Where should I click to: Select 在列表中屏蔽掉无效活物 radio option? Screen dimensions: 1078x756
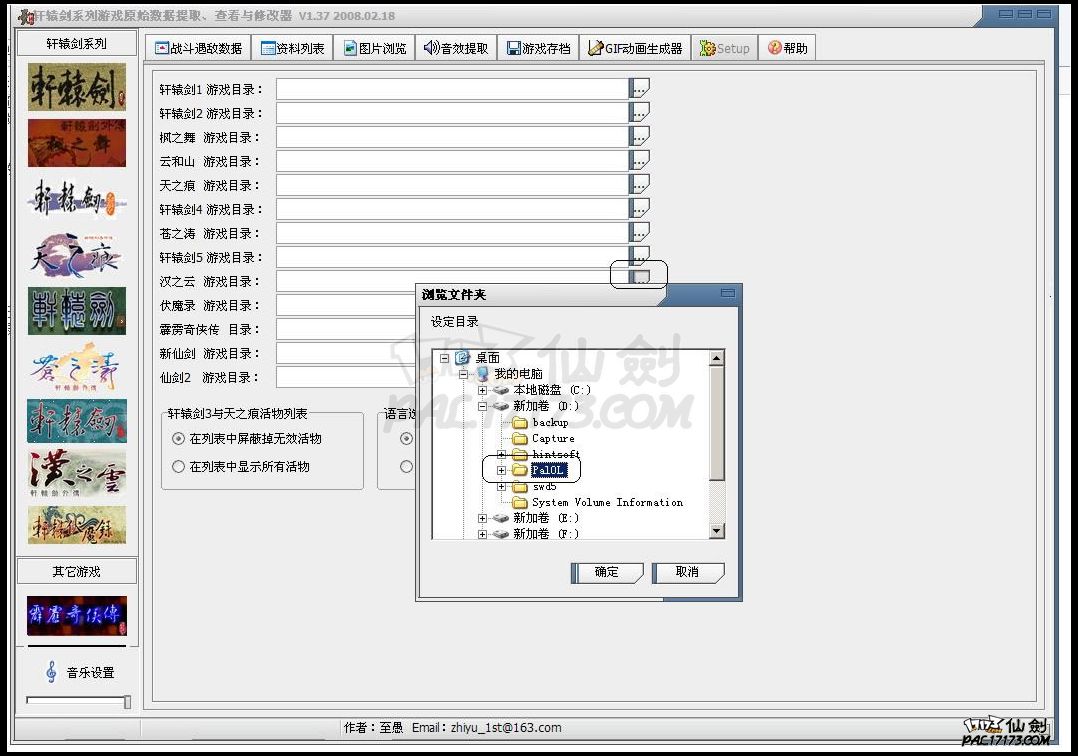coord(179,438)
